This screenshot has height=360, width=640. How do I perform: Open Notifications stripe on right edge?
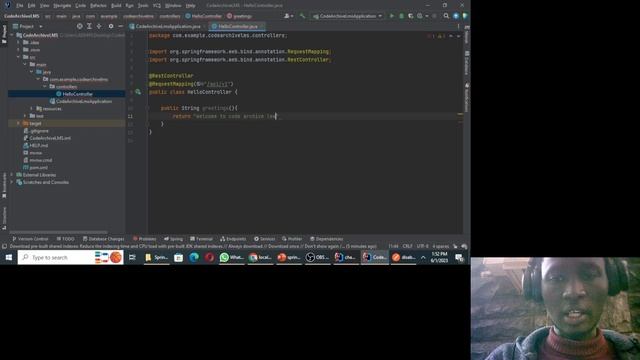coord(467,97)
